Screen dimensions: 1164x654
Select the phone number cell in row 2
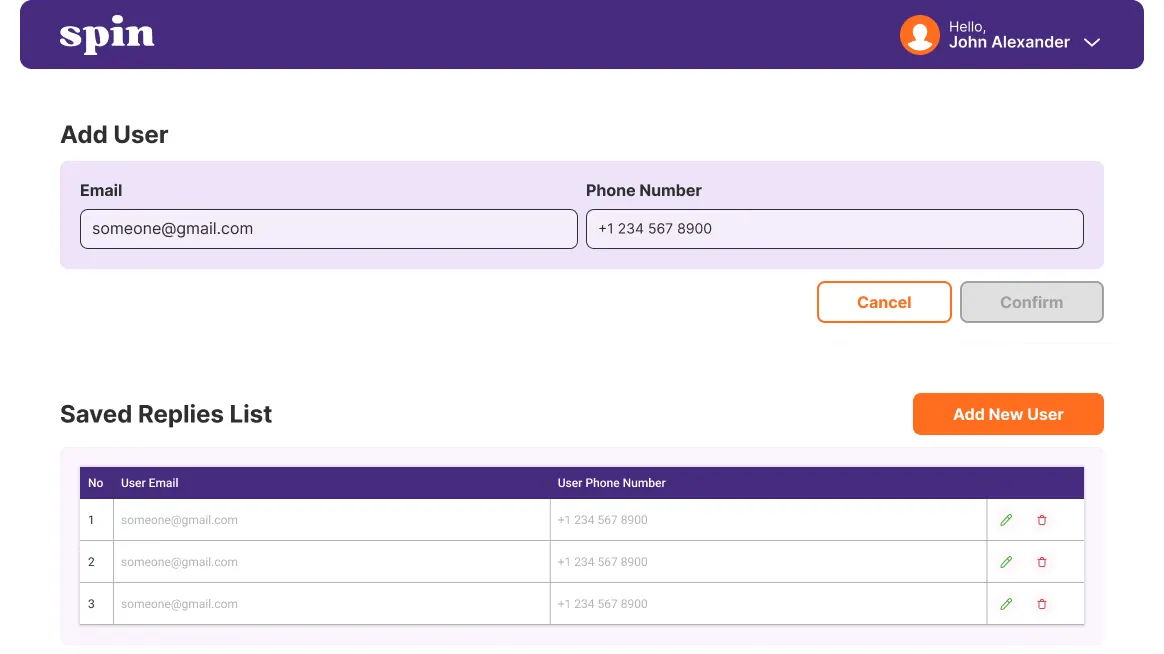pos(768,562)
